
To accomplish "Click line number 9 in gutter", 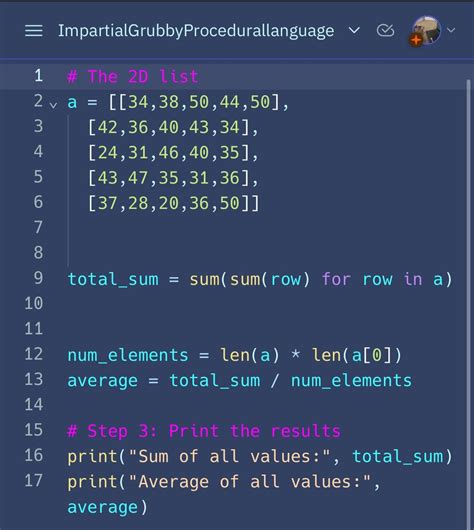I will pos(38,278).
